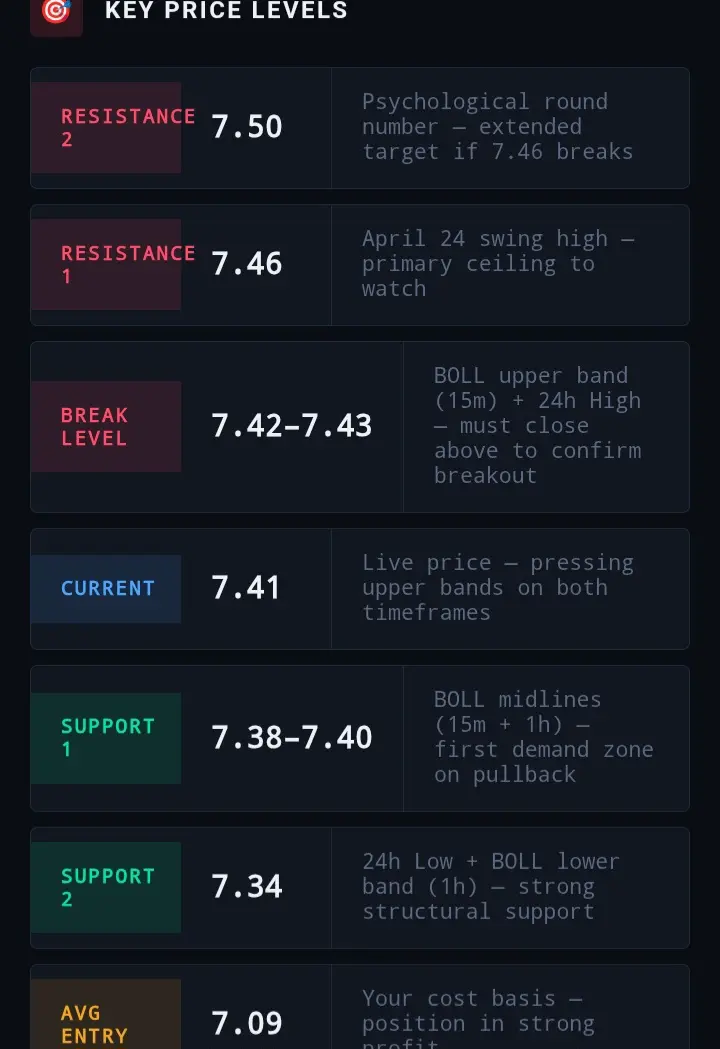This screenshot has height=1049, width=720.
Task: Select the Support 2 green label
Action: 106,888
